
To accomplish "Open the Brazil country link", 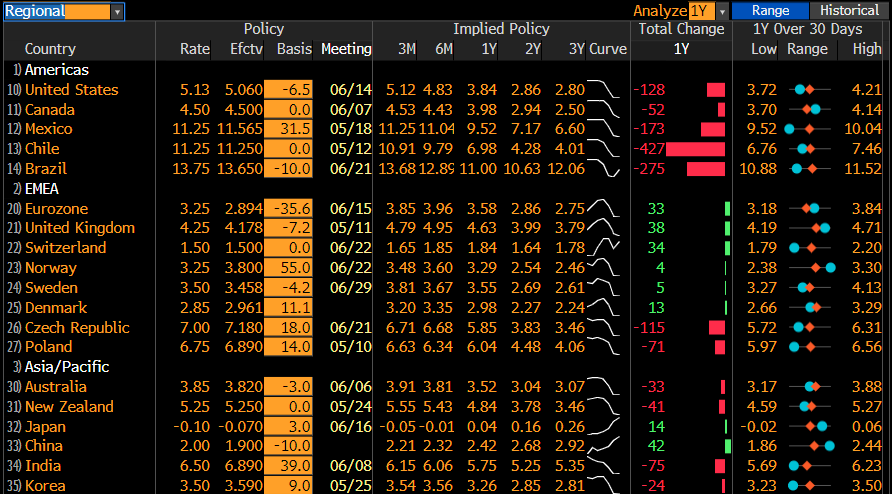I will [x=46, y=169].
